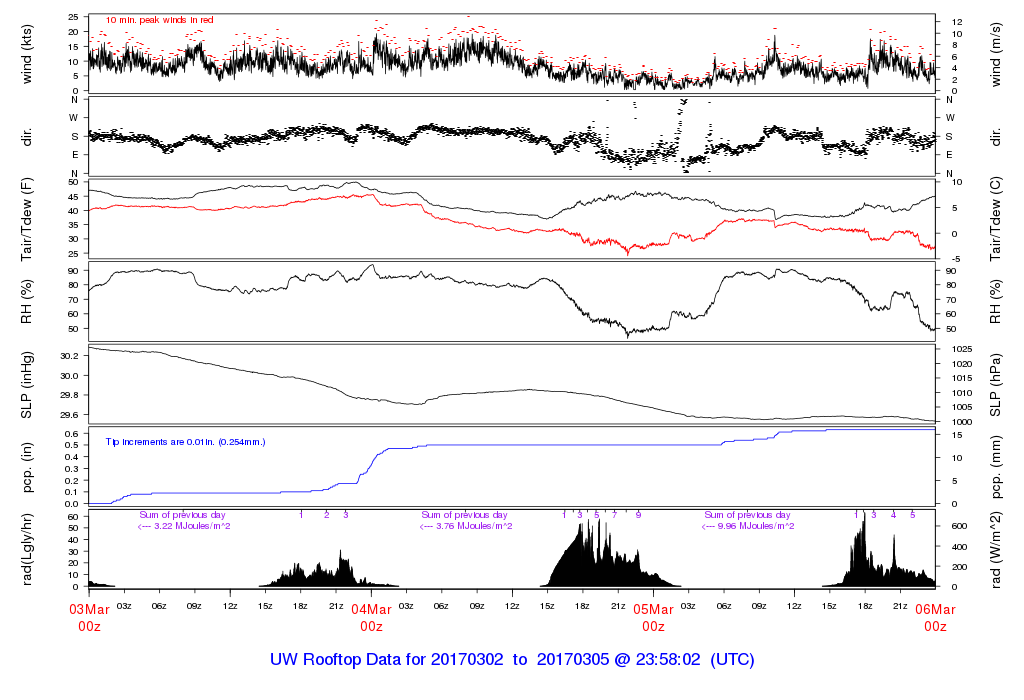The height and width of the screenshot is (700, 1024).
Task: Click the '06Mar' date label on time axis
Action: click(x=935, y=609)
